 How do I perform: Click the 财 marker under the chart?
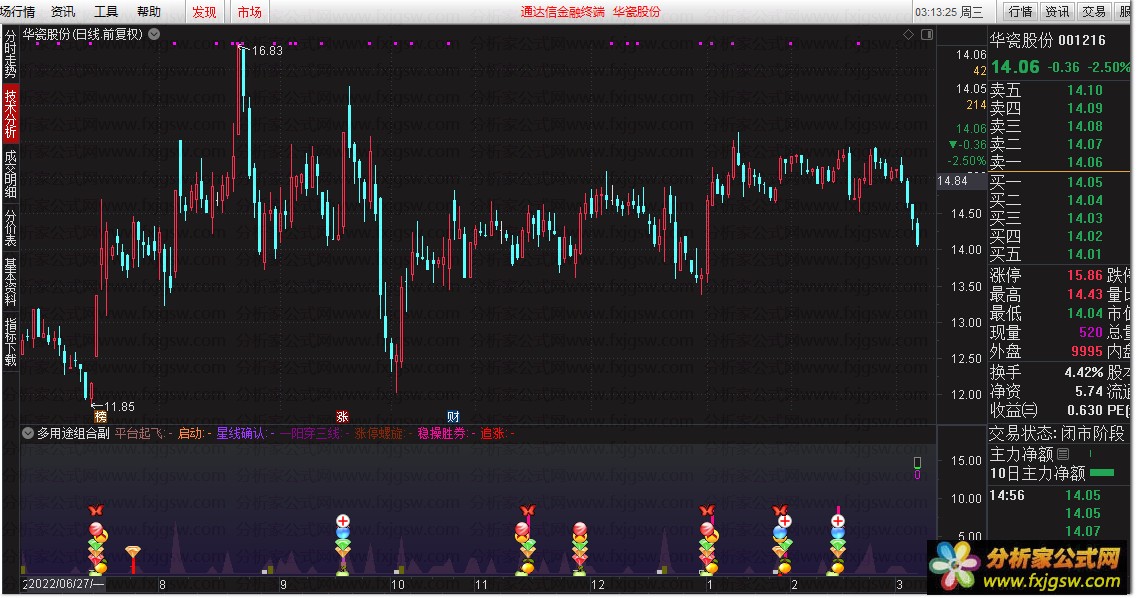point(453,417)
